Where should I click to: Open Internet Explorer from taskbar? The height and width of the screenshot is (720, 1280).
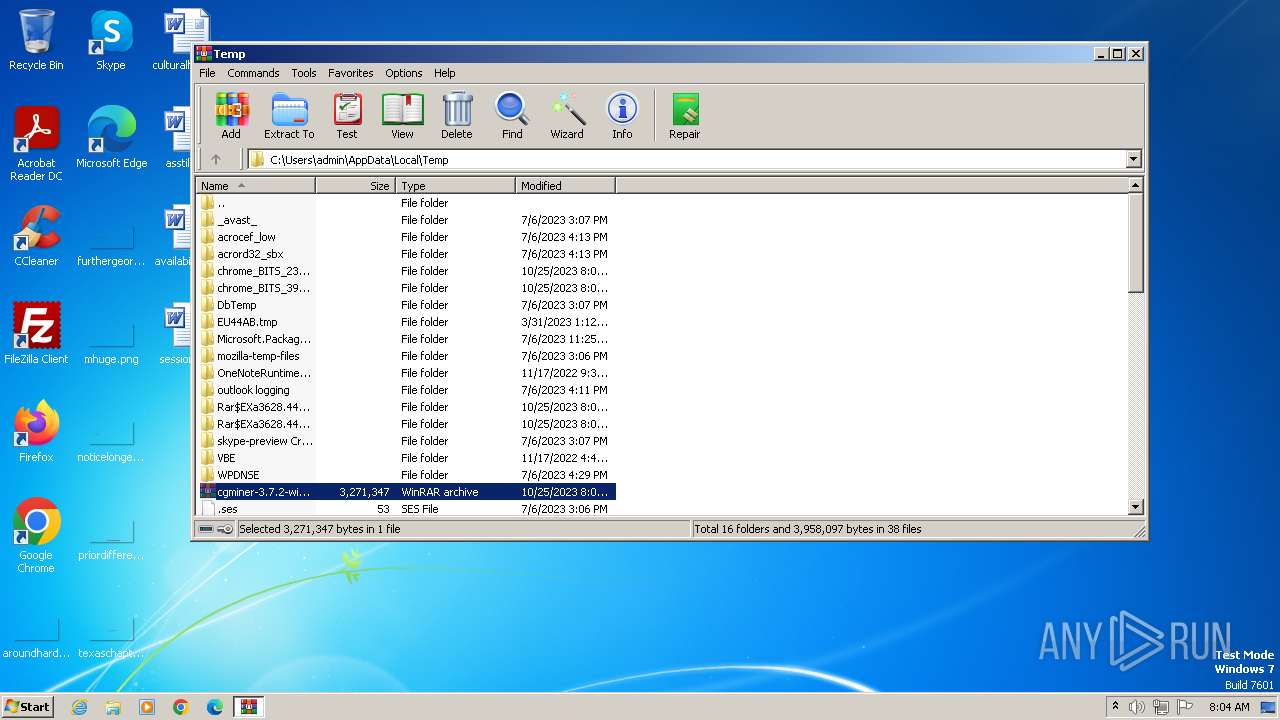pos(79,707)
